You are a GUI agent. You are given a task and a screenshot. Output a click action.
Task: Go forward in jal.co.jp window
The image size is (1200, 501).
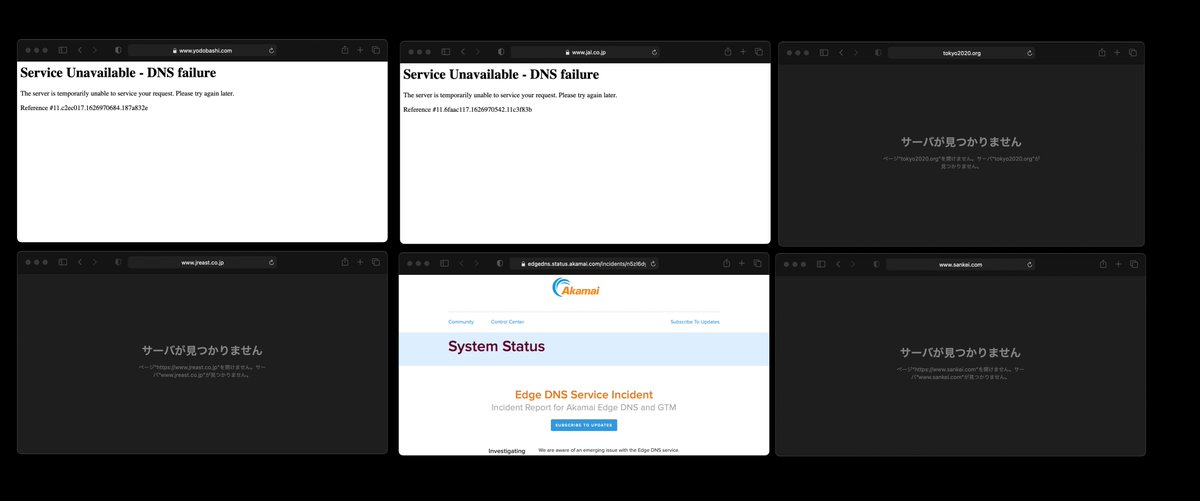[x=477, y=52]
